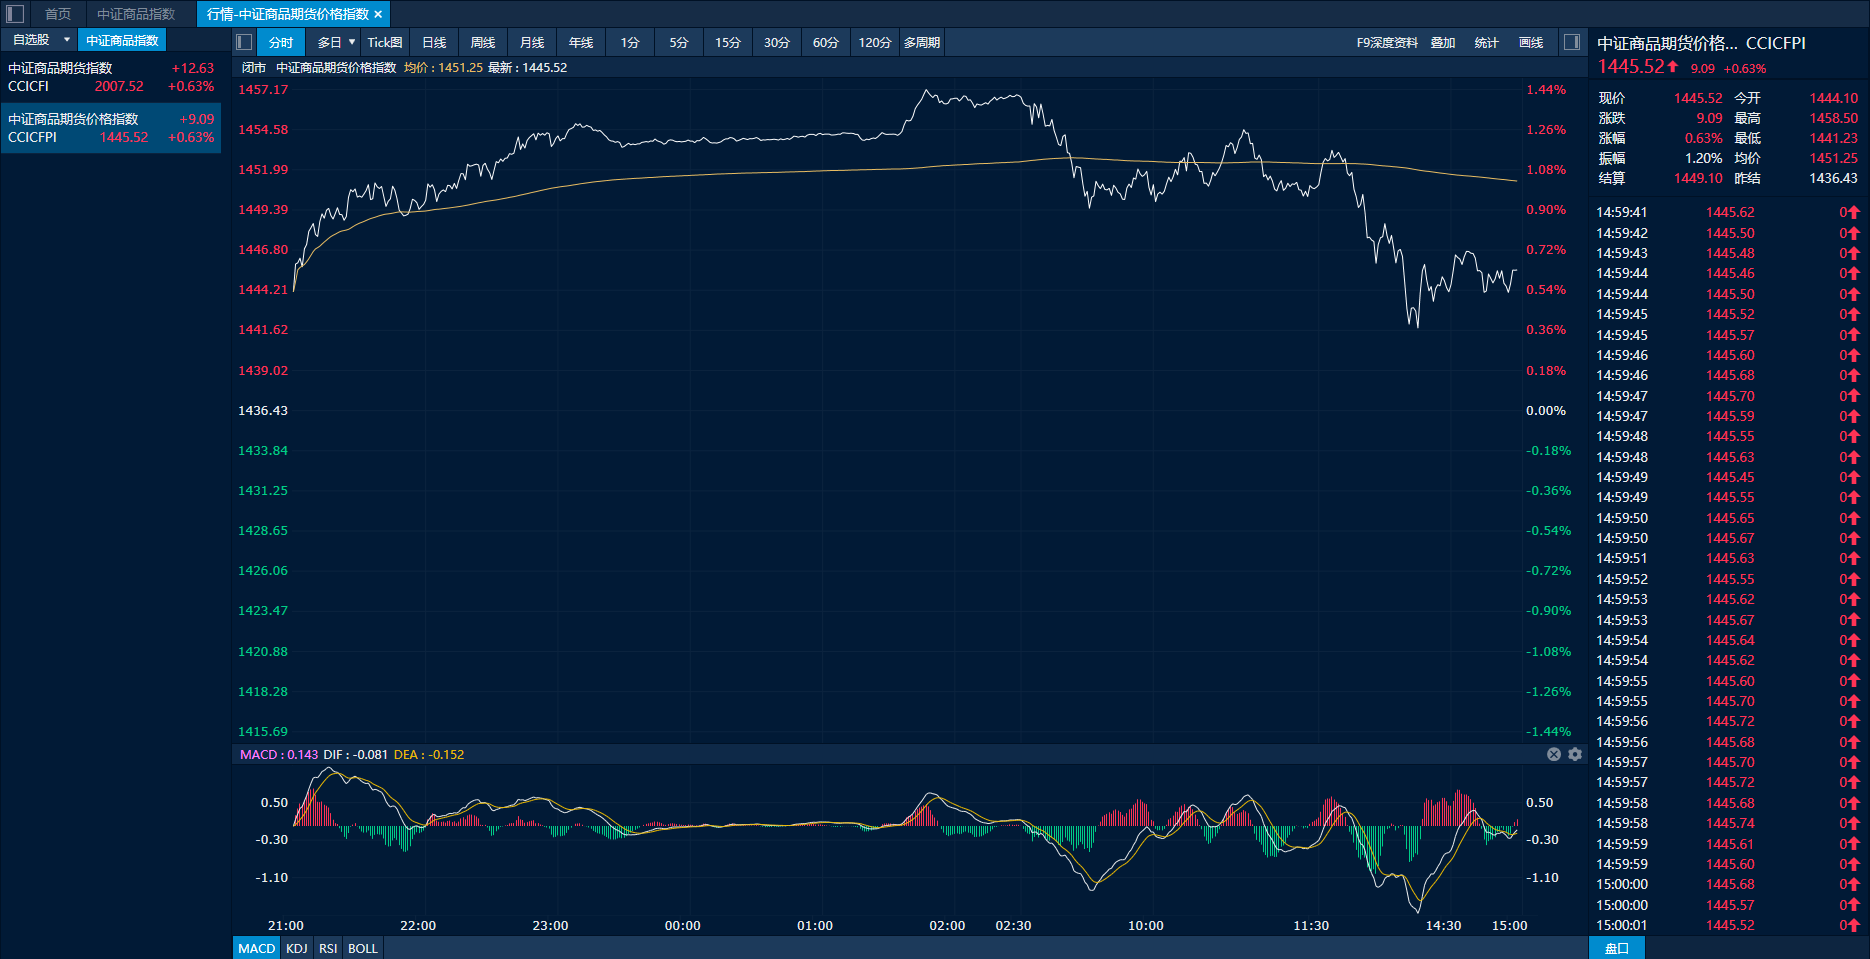
Task: Toggle the main sidebar icon at top-left
Action: [15, 14]
